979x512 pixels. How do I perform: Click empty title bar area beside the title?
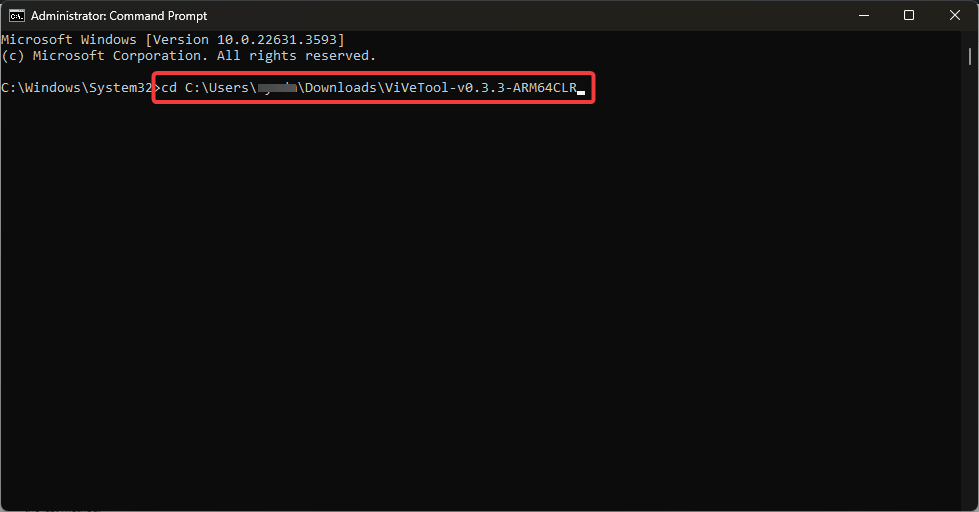point(500,15)
